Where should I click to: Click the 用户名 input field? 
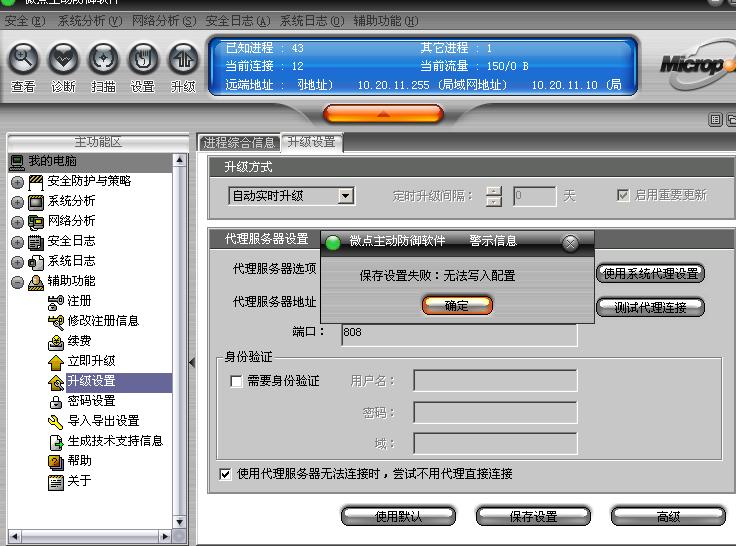(x=495, y=380)
